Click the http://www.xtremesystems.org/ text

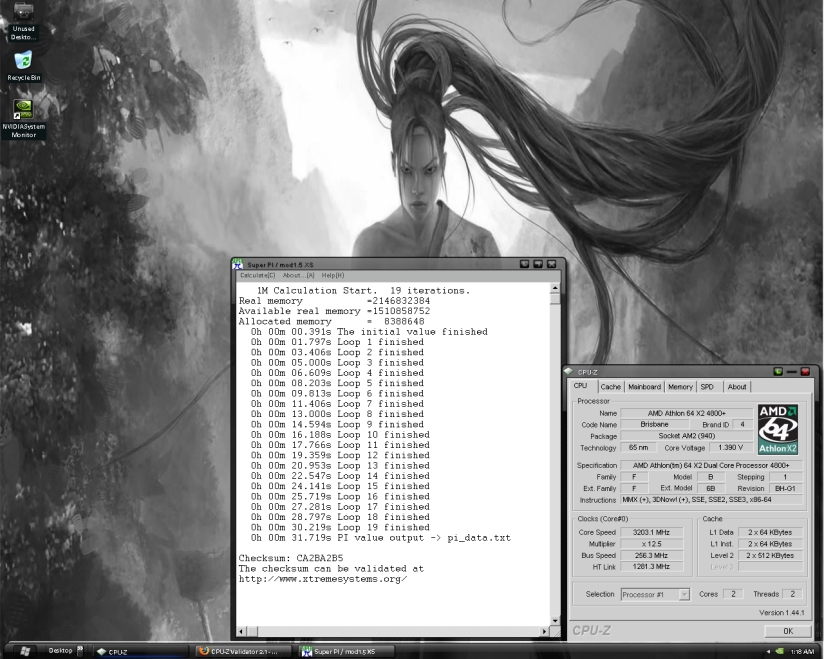coord(323,579)
